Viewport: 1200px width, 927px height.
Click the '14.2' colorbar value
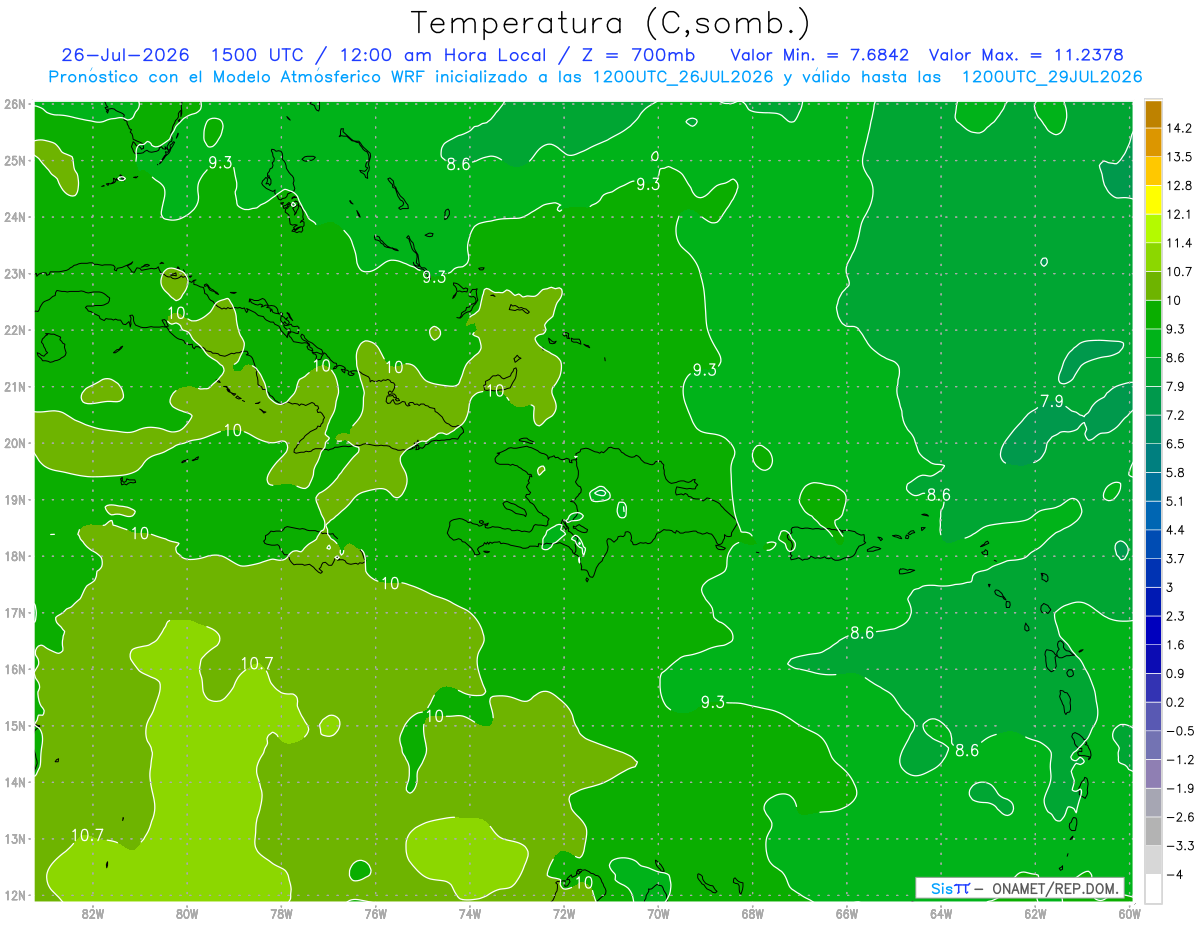pyautogui.click(x=1178, y=128)
